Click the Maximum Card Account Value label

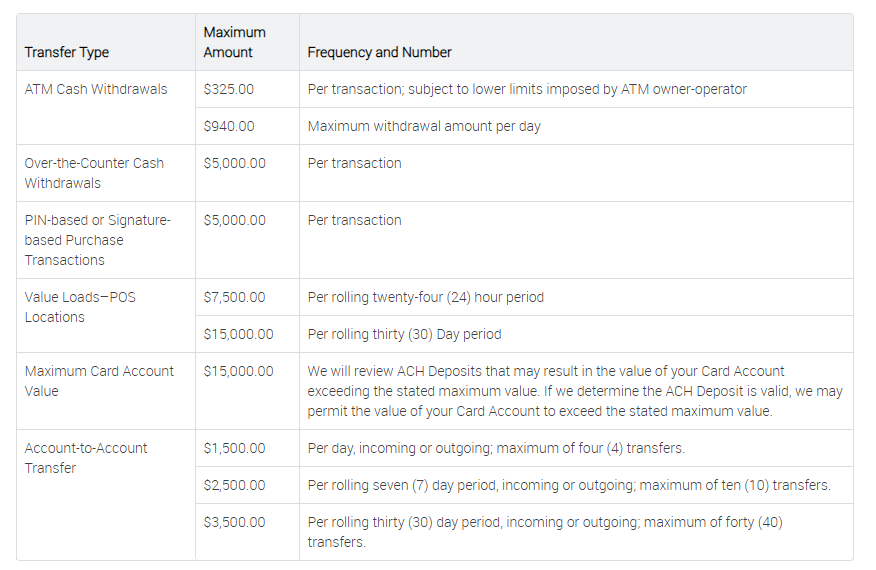point(99,381)
